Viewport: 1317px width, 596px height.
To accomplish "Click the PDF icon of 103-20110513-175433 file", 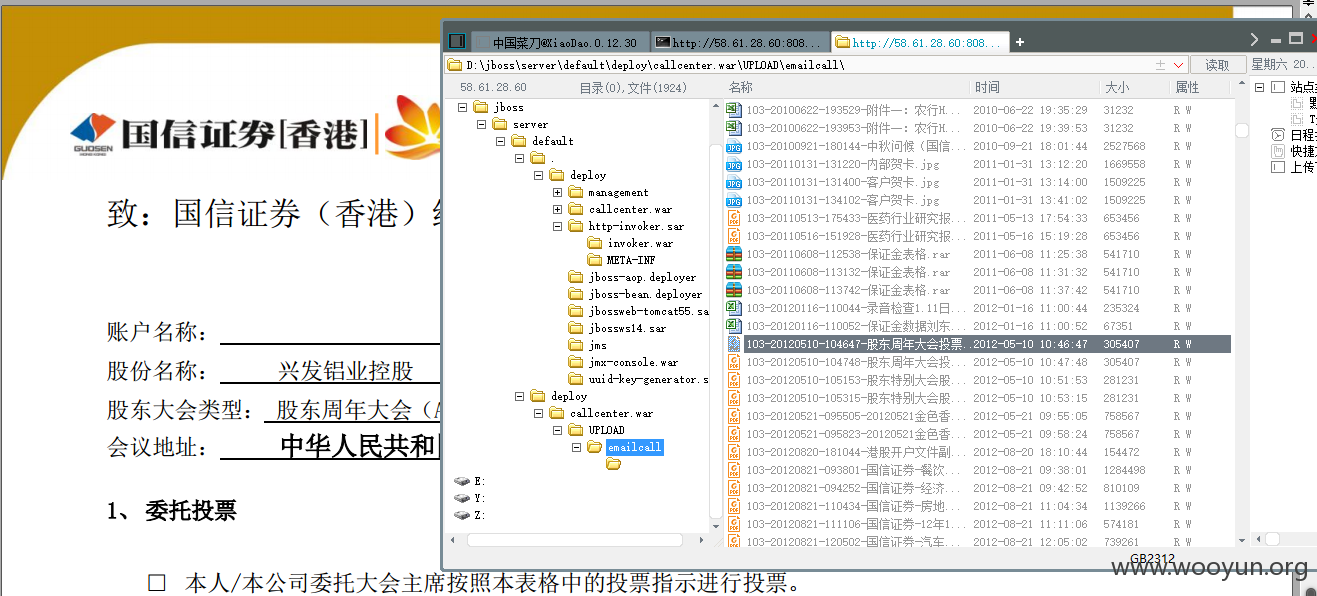I will (733, 218).
